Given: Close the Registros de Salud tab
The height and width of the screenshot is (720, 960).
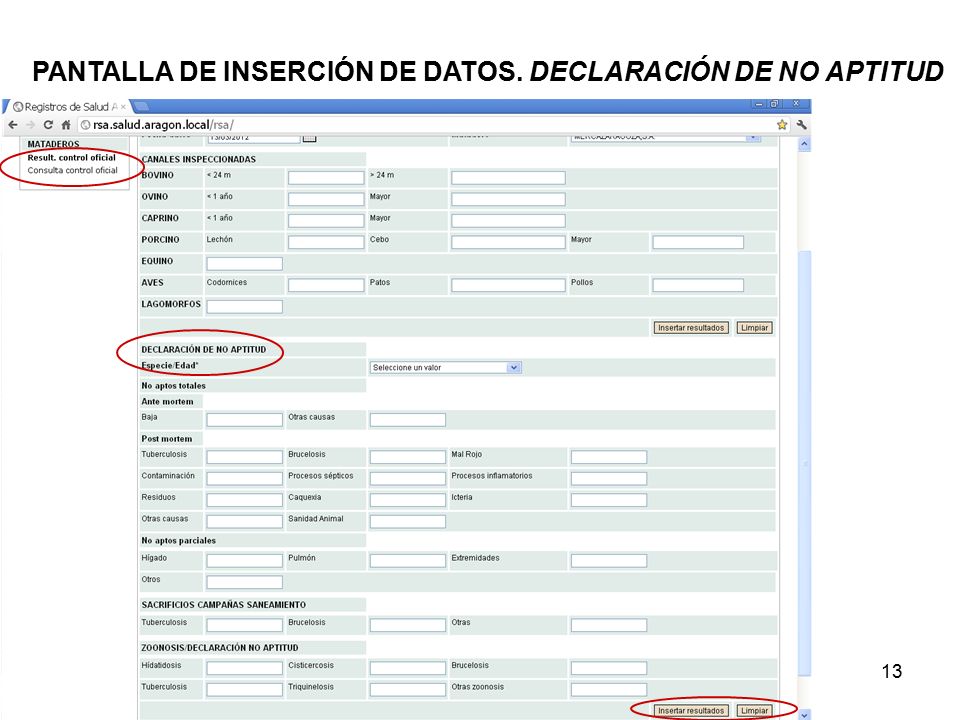Looking at the screenshot, I should pos(123,107).
